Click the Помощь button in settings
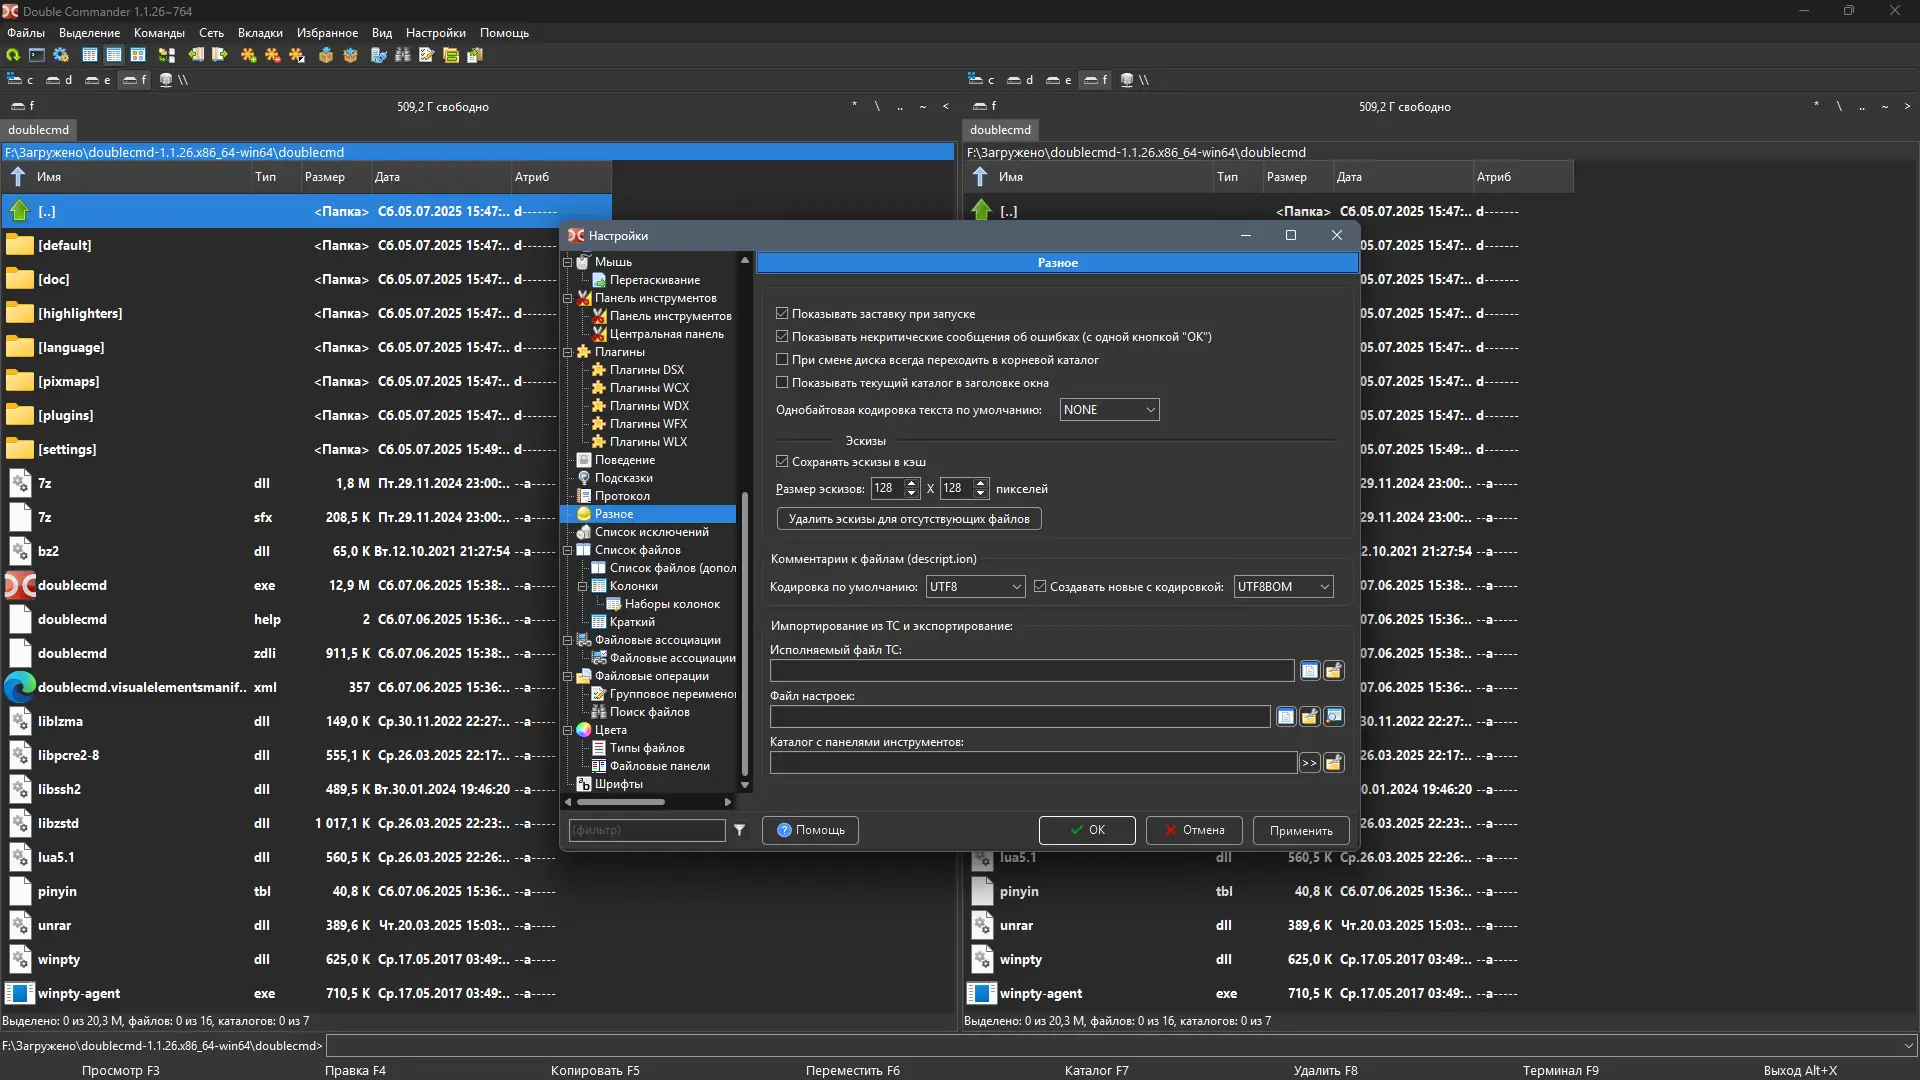 coord(809,830)
